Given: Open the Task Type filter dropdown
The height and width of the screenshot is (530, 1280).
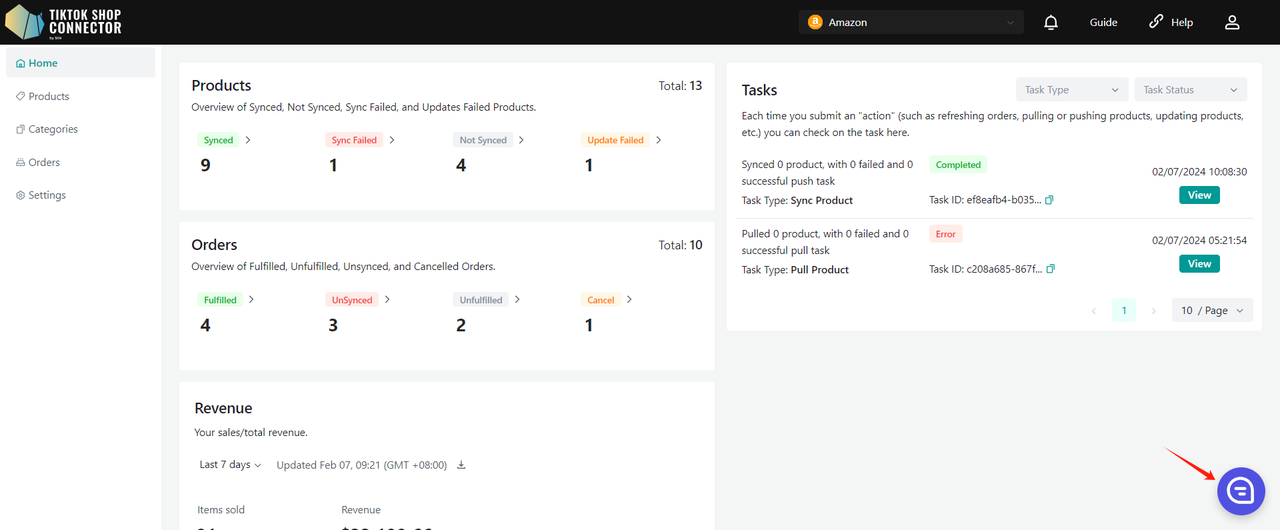Looking at the screenshot, I should [x=1071, y=90].
